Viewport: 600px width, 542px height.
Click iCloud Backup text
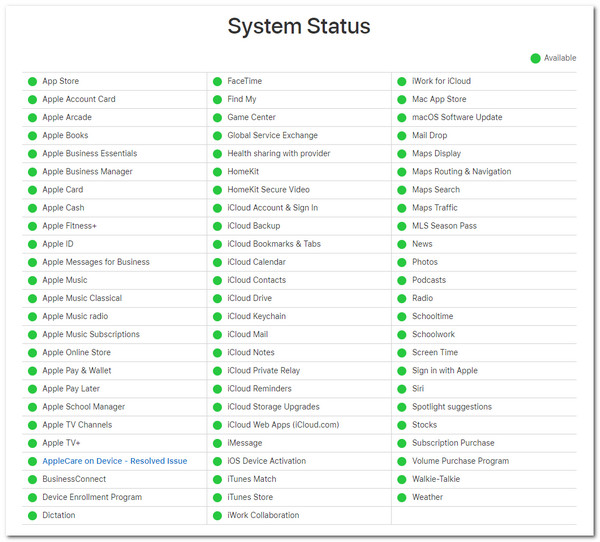click(x=254, y=226)
